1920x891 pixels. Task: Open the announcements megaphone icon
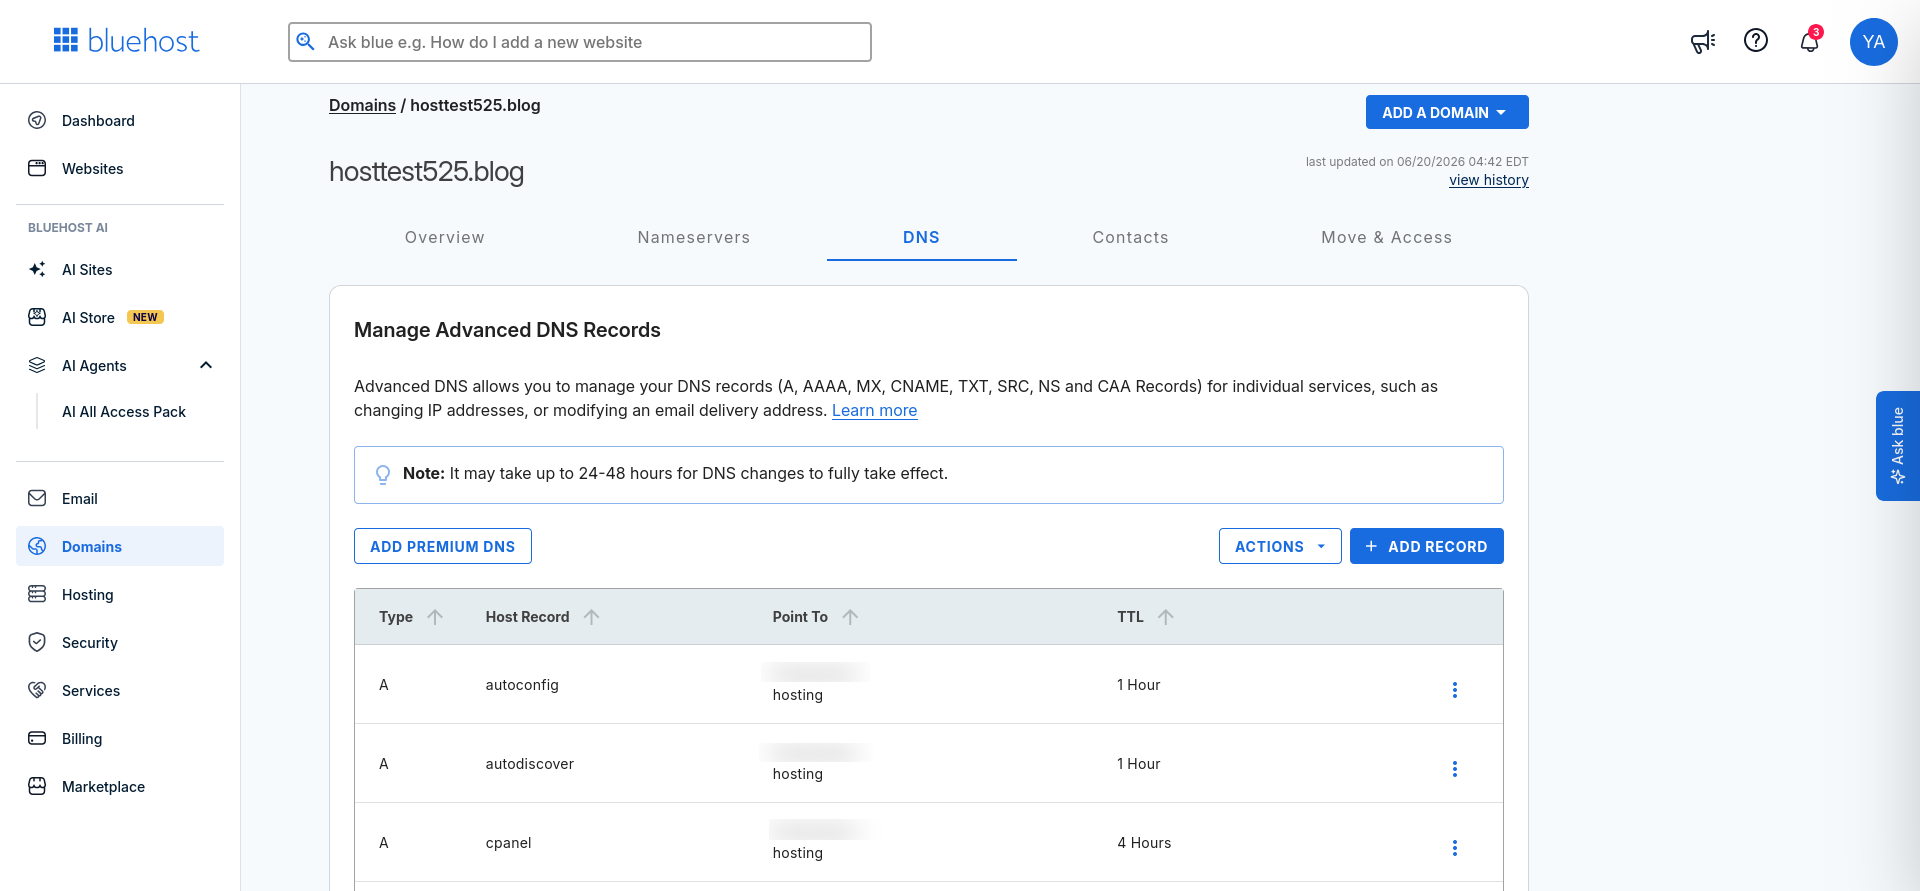(1703, 41)
